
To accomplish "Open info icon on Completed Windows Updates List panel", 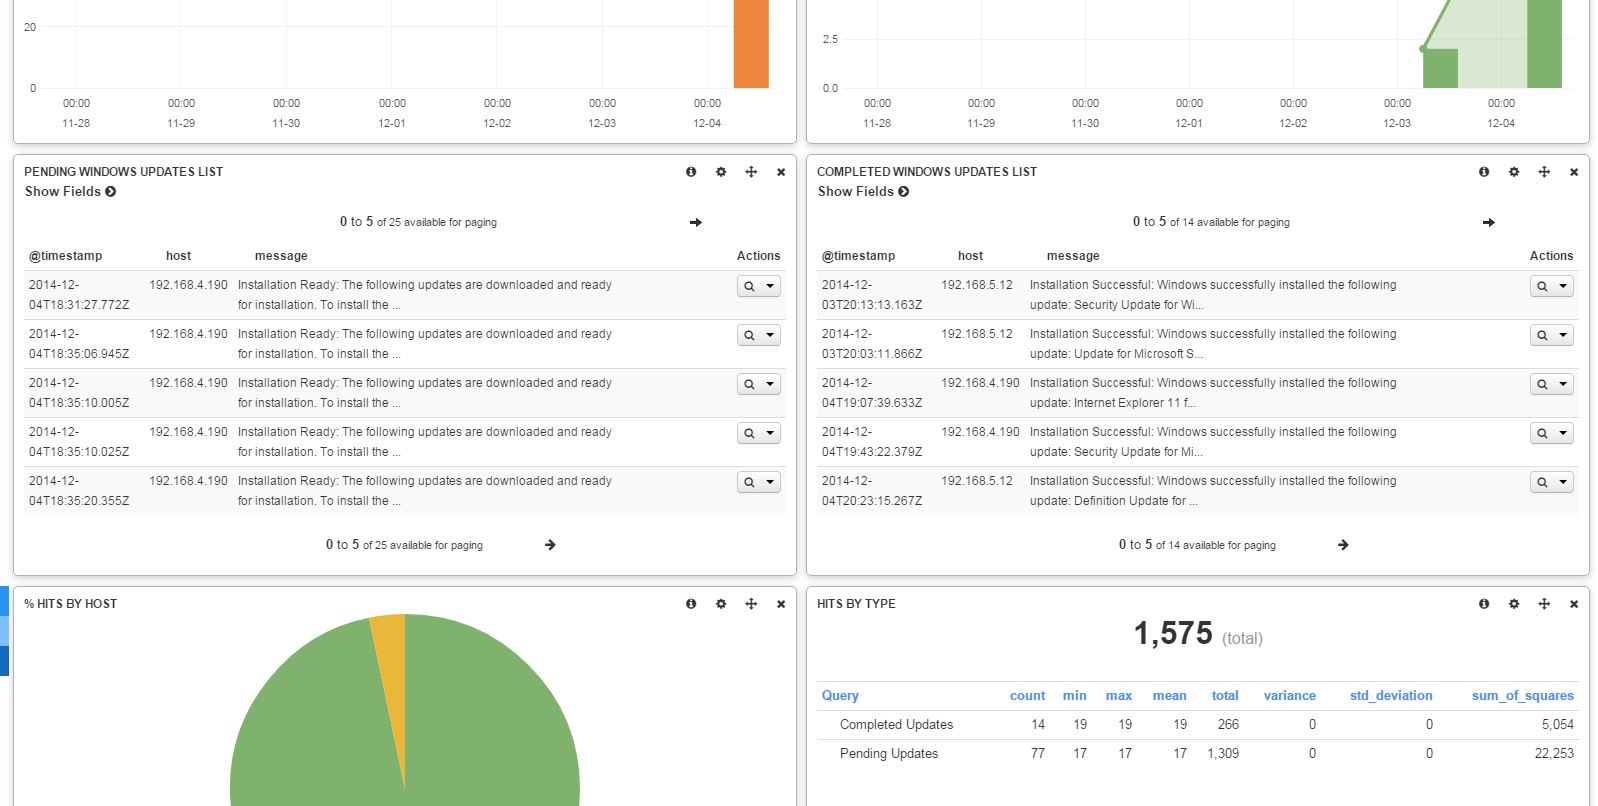I will pos(1484,172).
